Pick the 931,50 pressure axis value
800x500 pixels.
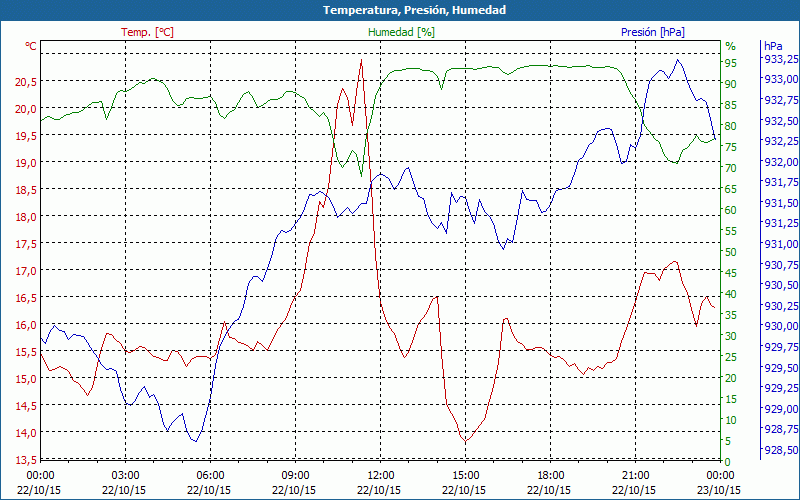[x=781, y=203]
